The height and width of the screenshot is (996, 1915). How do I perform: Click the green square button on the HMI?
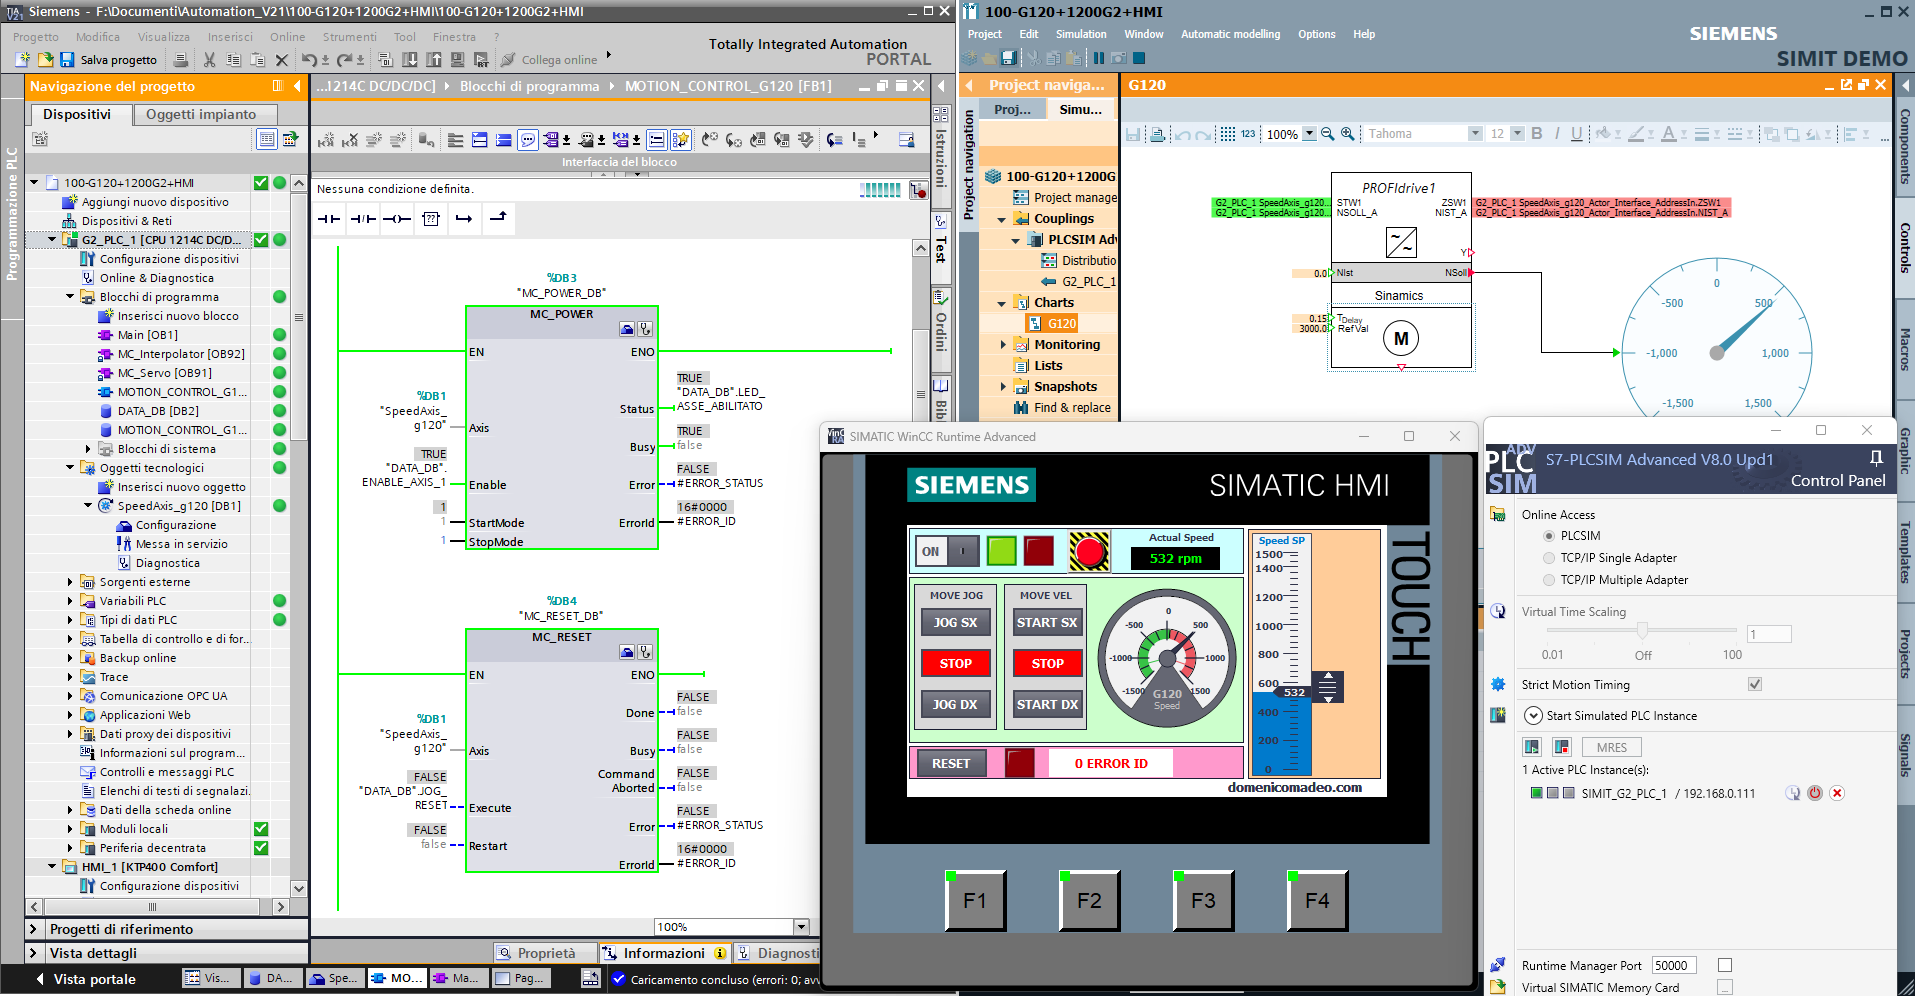point(1002,551)
